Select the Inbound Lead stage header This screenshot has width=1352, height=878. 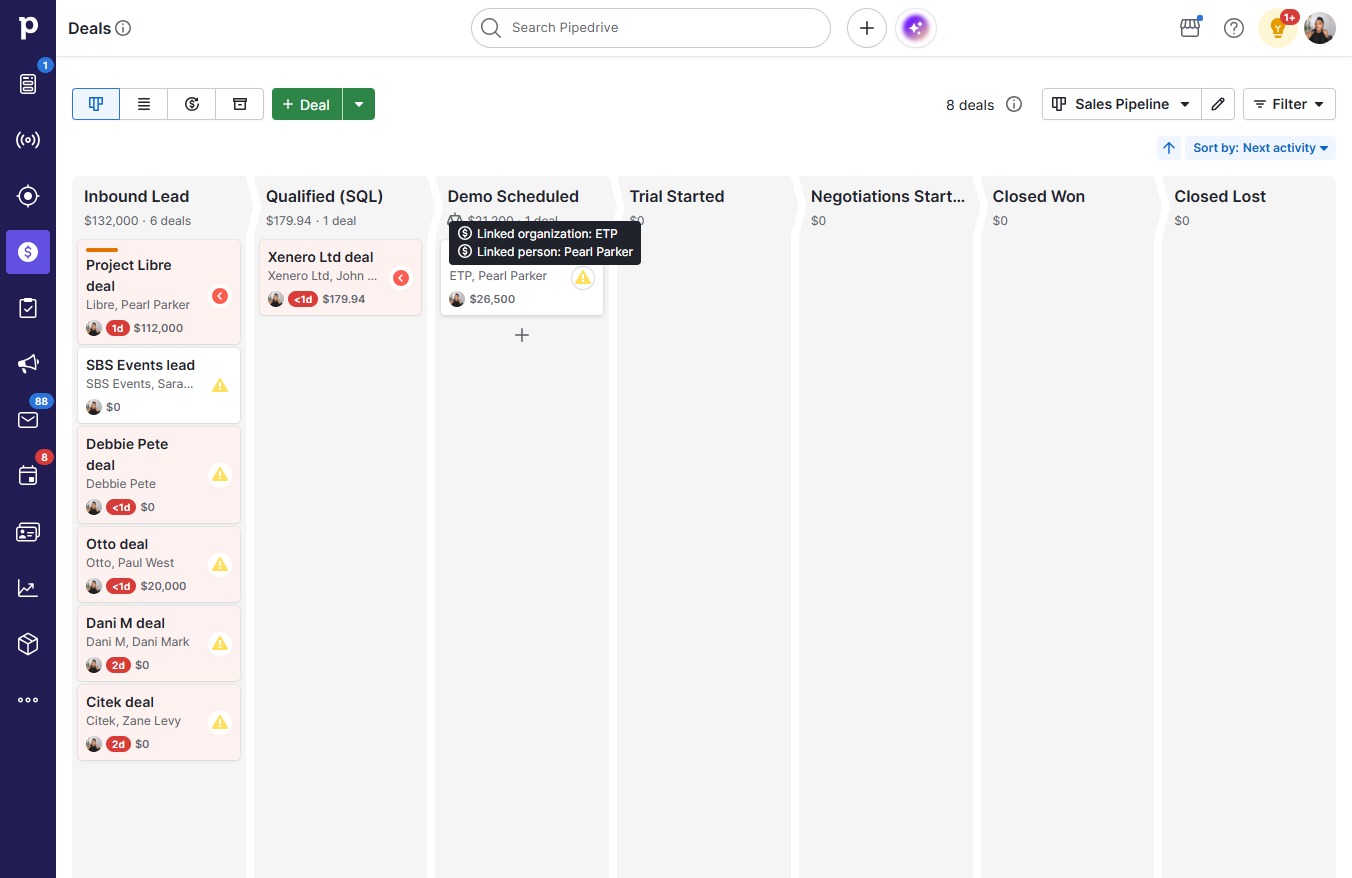point(137,196)
